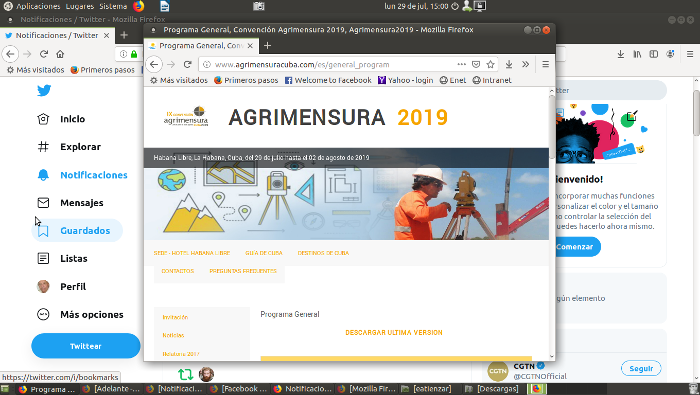Open page actions three-dot menu
The width and height of the screenshot is (700, 395).
(462, 64)
